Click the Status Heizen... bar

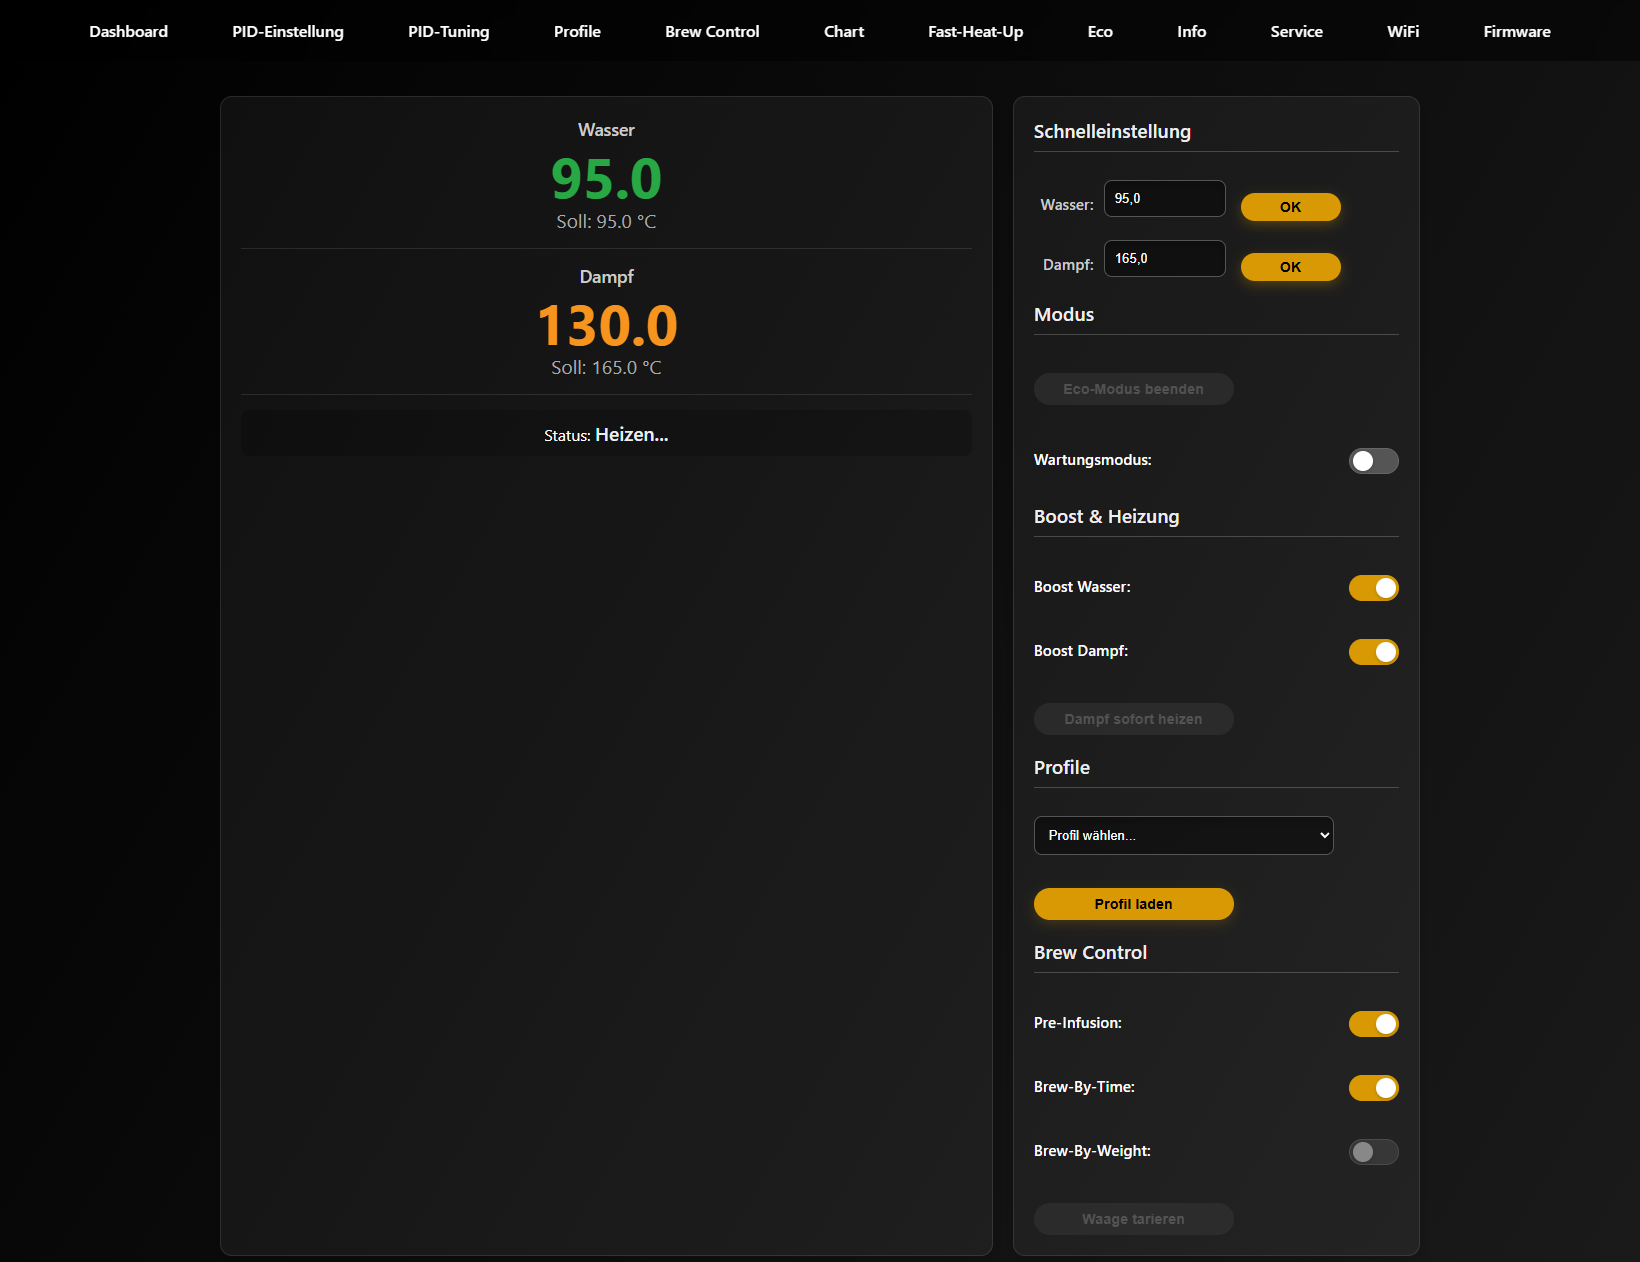(x=606, y=434)
